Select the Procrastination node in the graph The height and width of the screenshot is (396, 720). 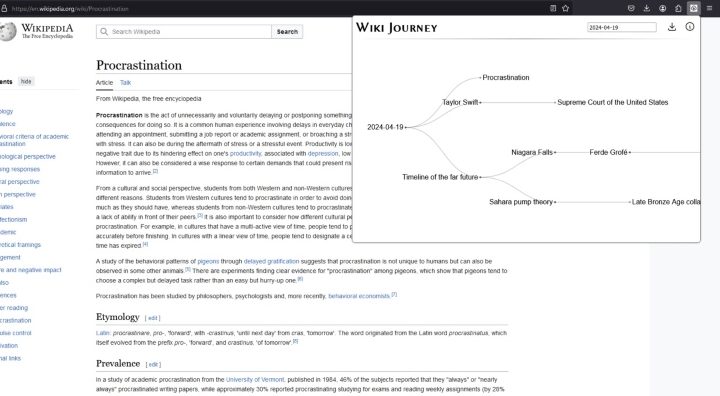pyautogui.click(x=506, y=78)
